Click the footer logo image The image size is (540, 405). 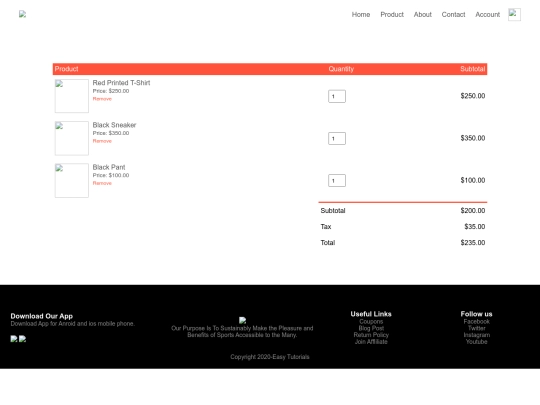pos(242,320)
